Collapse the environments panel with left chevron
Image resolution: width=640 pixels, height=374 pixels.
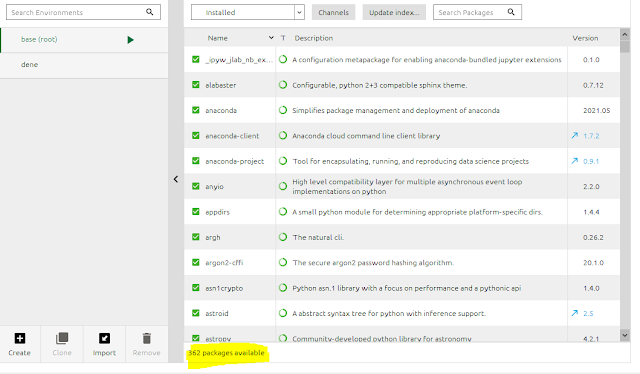(176, 179)
